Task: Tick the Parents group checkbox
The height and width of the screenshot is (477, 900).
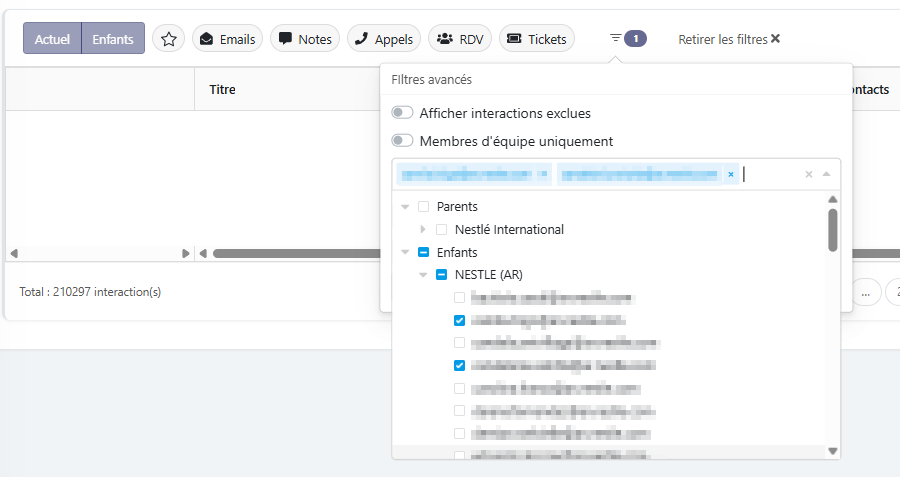Action: pos(423,206)
